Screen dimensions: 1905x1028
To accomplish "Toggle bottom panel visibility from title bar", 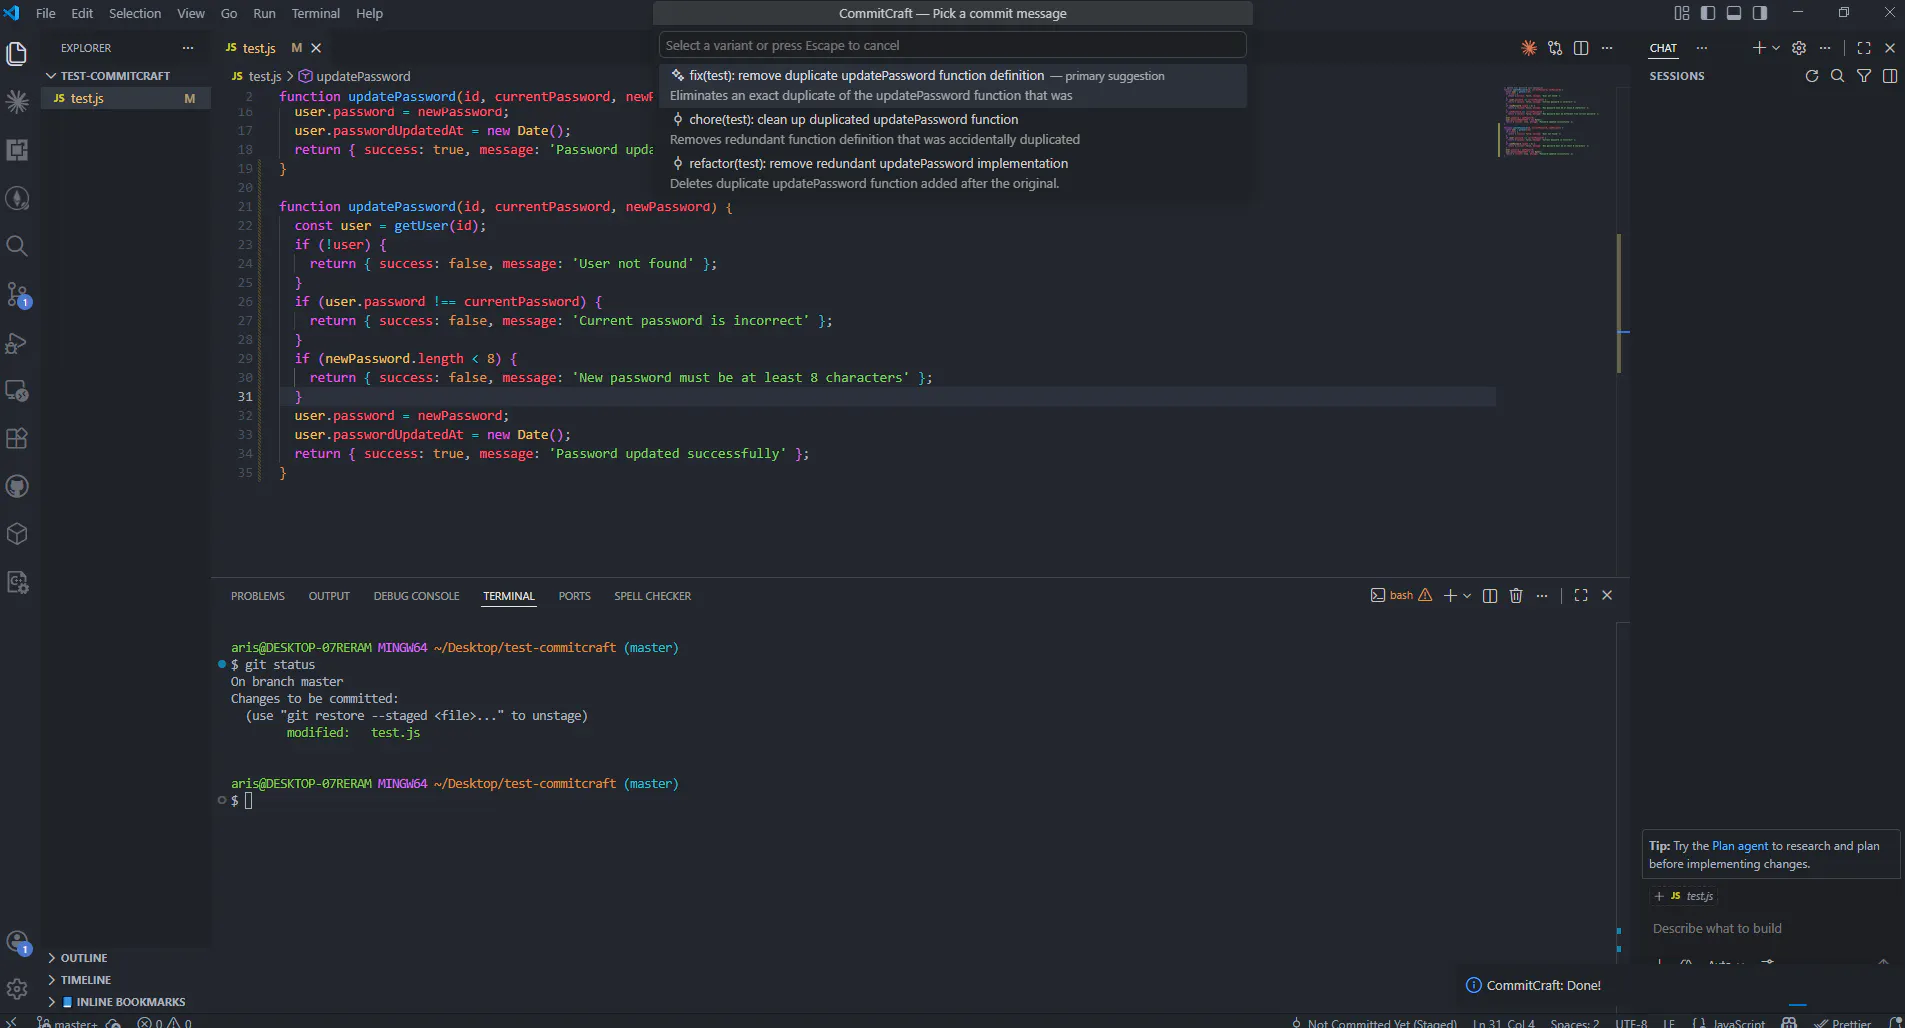I will pyautogui.click(x=1734, y=13).
